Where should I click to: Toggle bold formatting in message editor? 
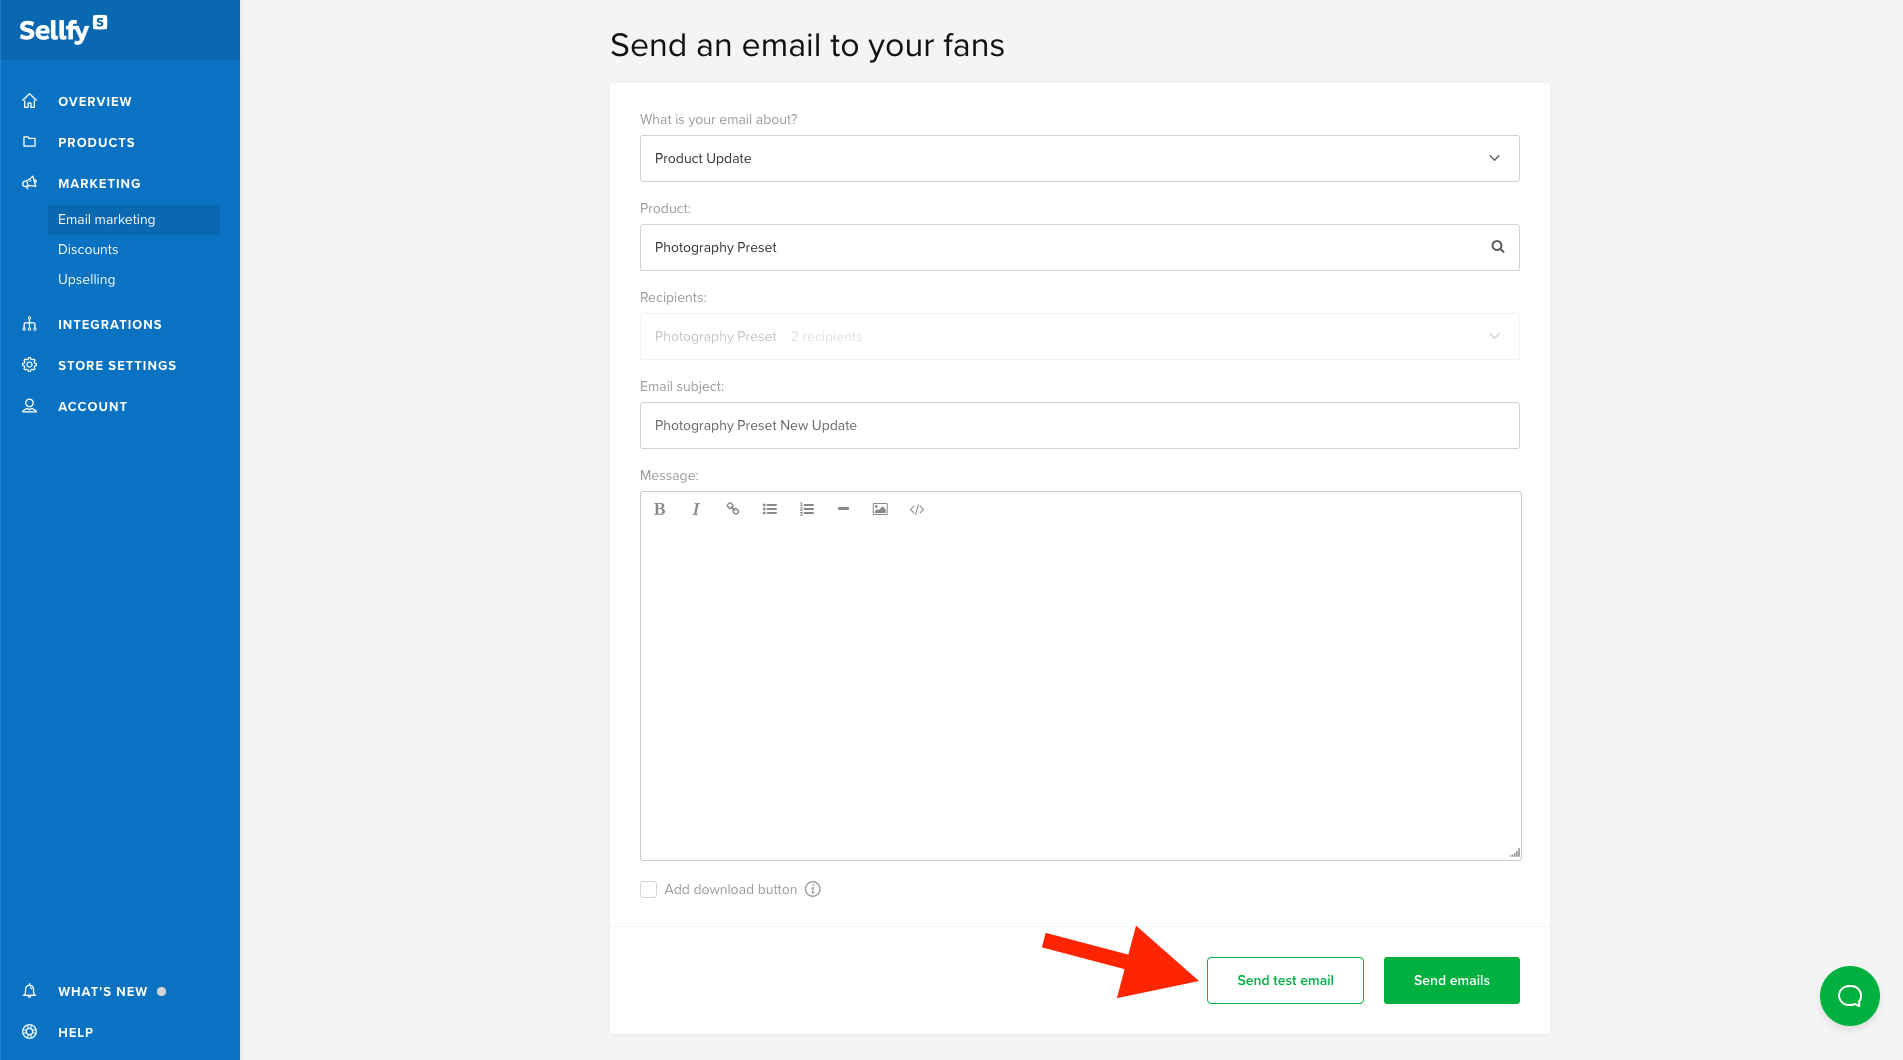[x=659, y=509]
